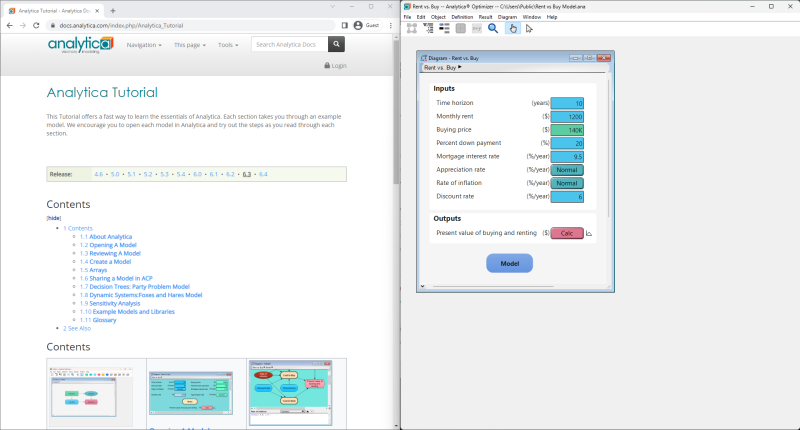
Task: Open the Object menu
Action: click(x=438, y=17)
